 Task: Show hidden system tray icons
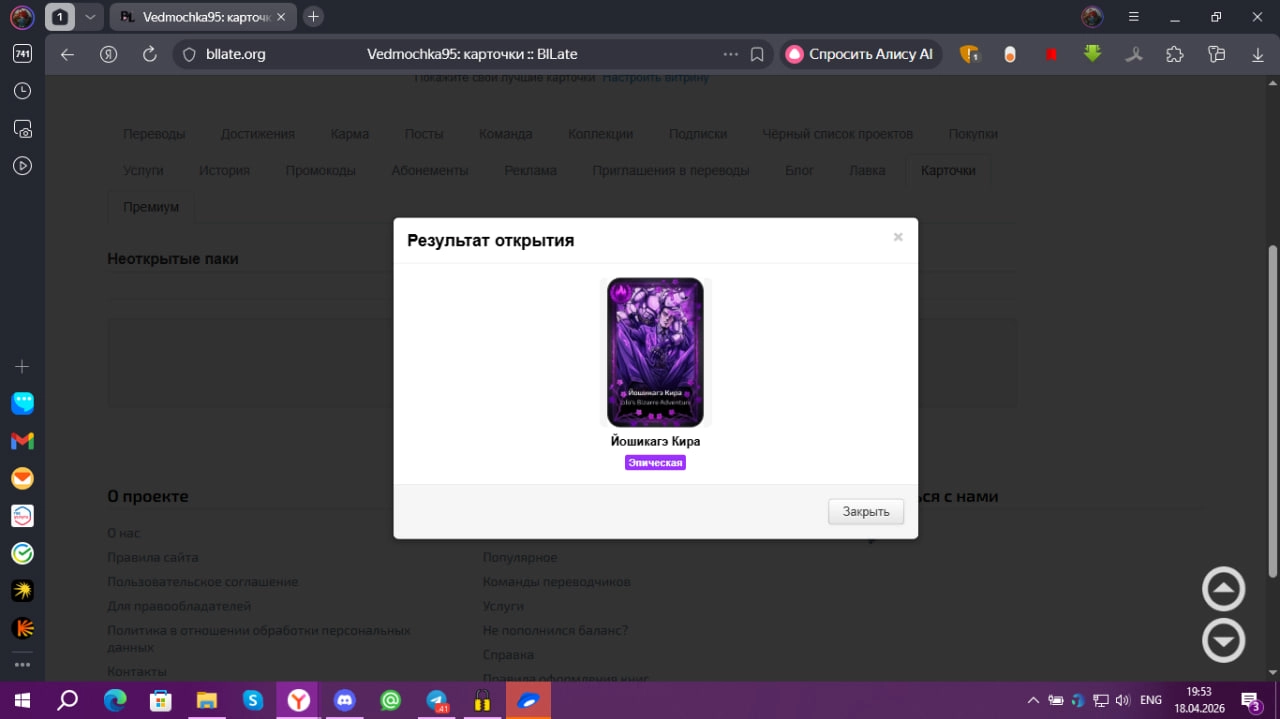(1033, 700)
